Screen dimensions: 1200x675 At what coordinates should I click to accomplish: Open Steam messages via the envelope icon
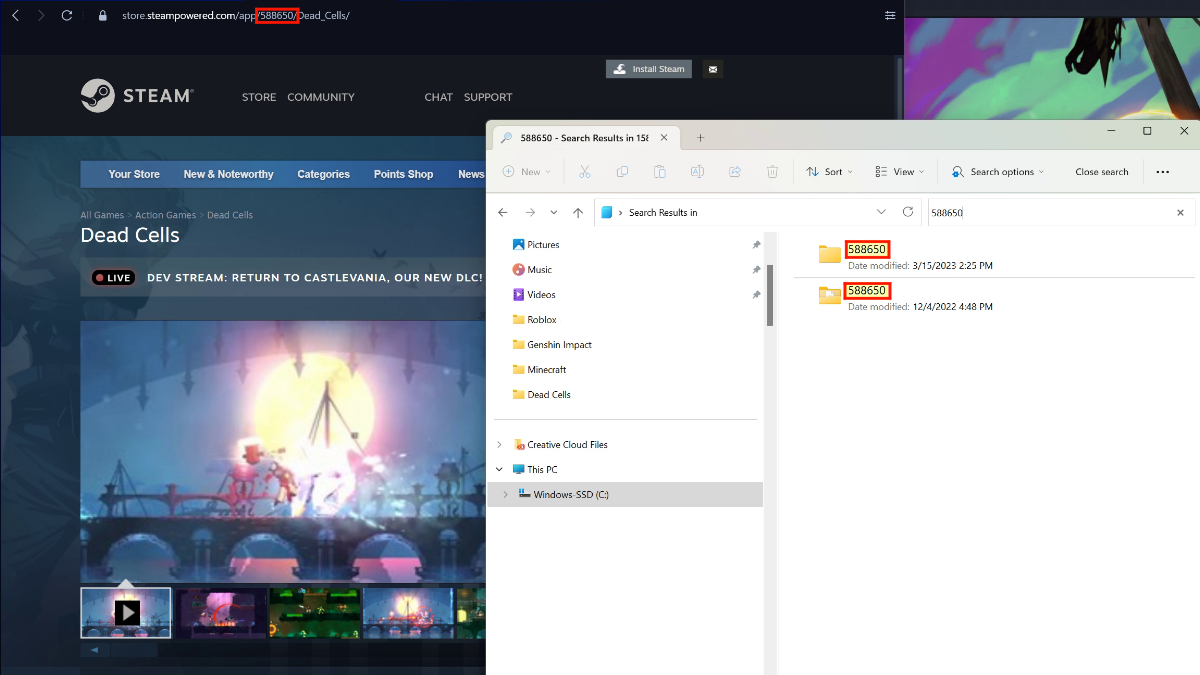(x=712, y=68)
